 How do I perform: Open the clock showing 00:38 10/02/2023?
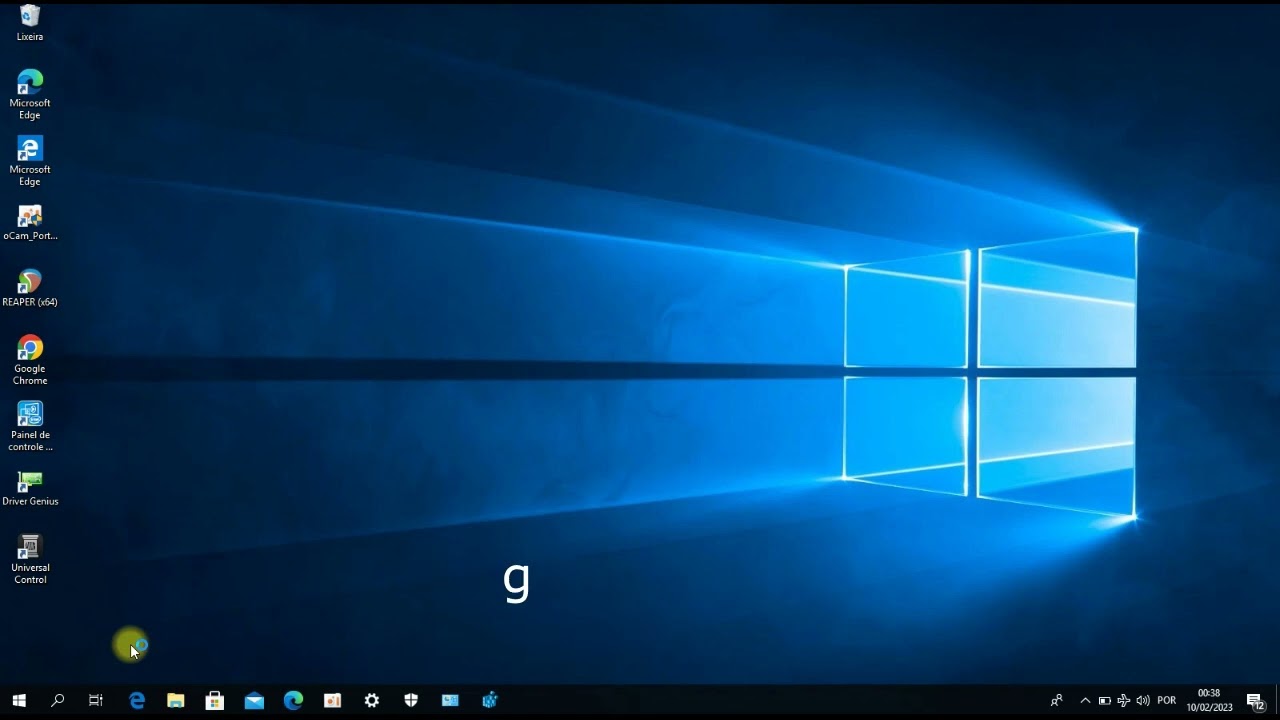tap(1209, 701)
